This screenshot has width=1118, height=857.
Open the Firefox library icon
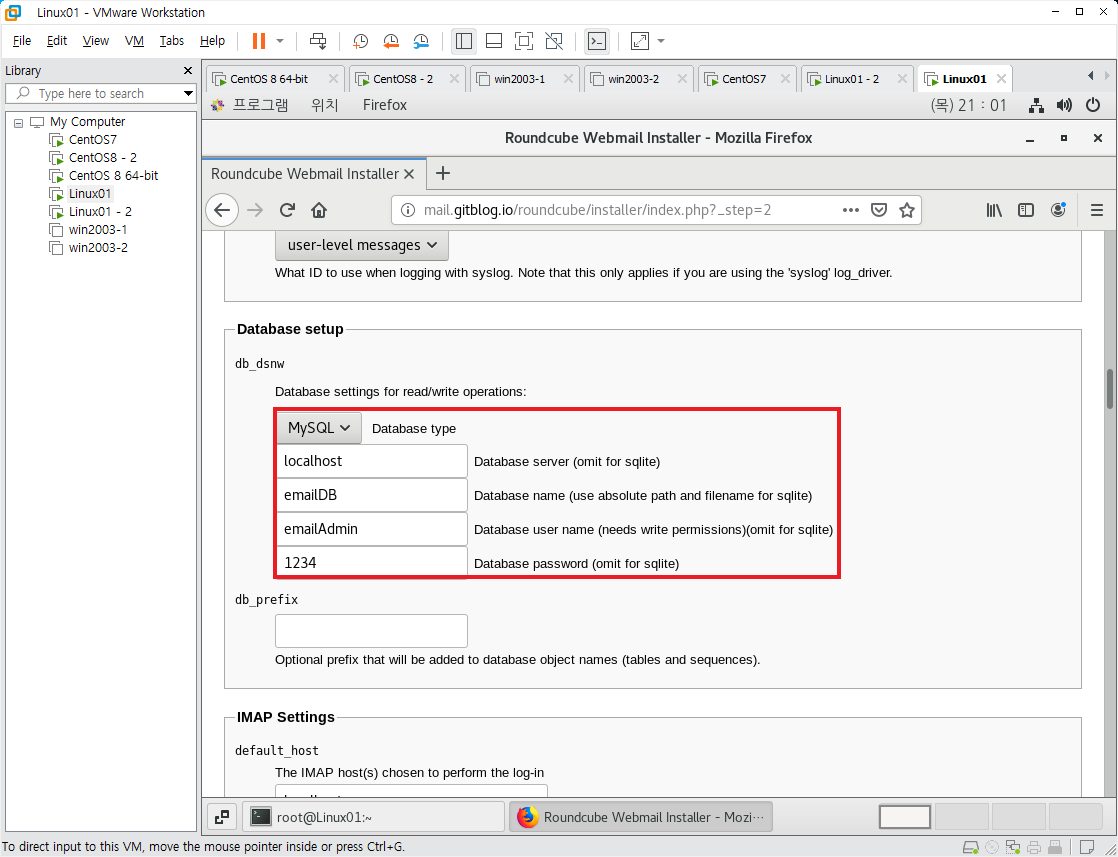coord(994,210)
